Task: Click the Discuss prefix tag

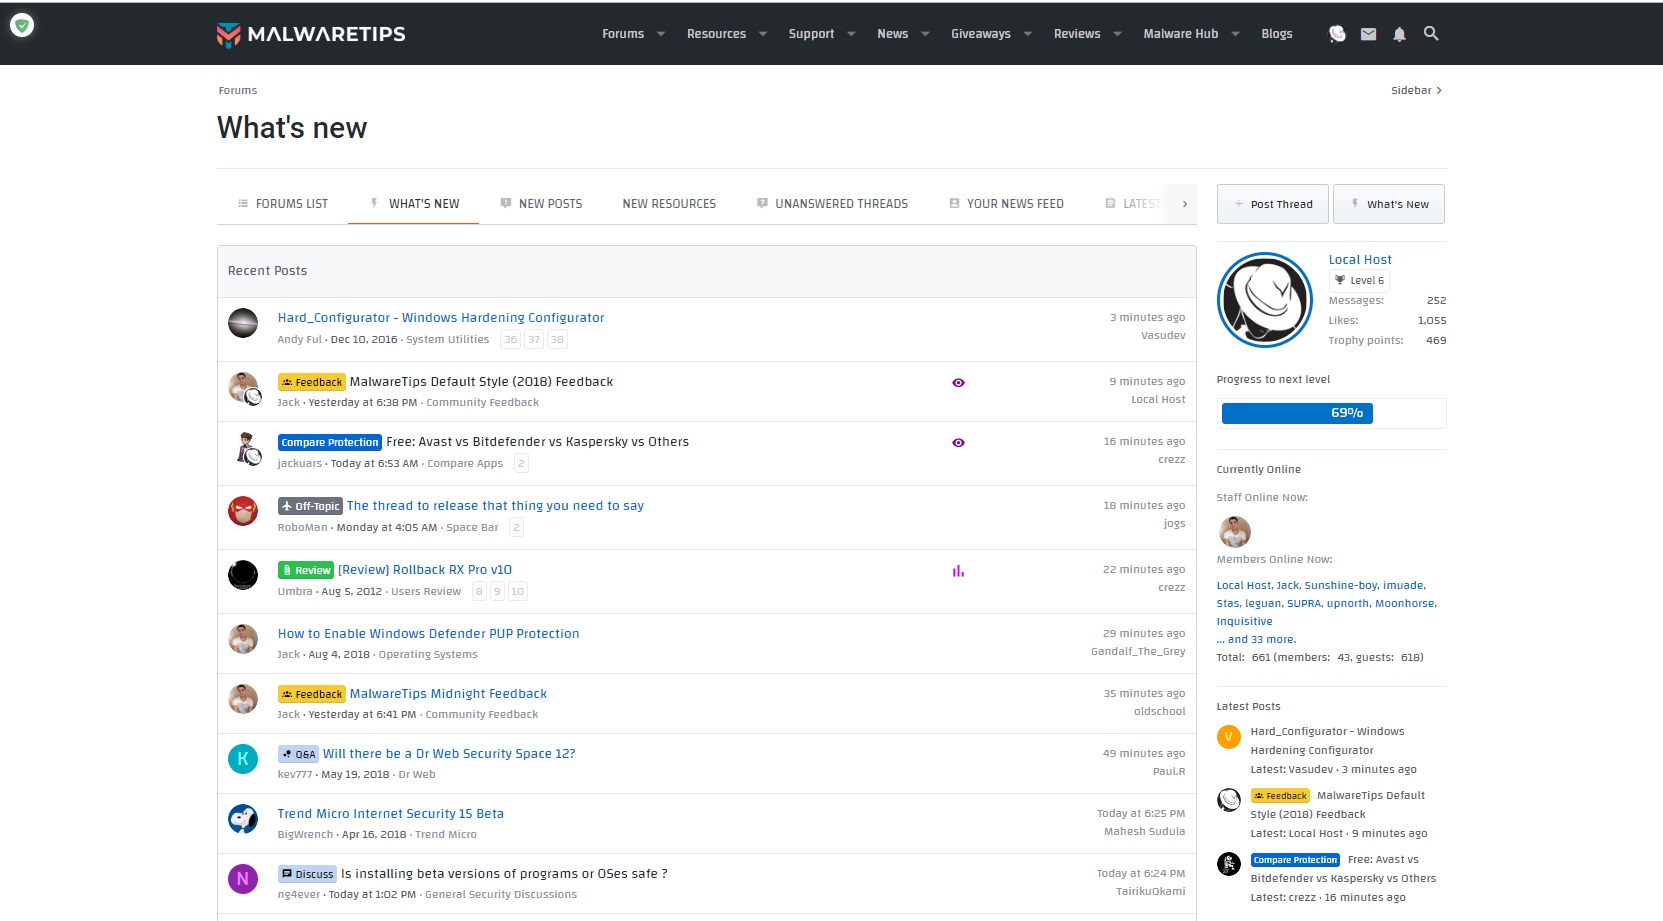Action: pos(307,874)
